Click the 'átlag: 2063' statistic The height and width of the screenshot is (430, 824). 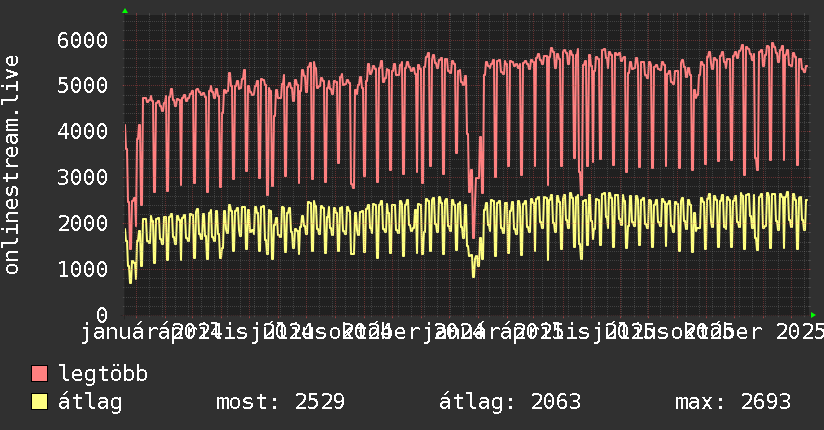[x=510, y=403]
